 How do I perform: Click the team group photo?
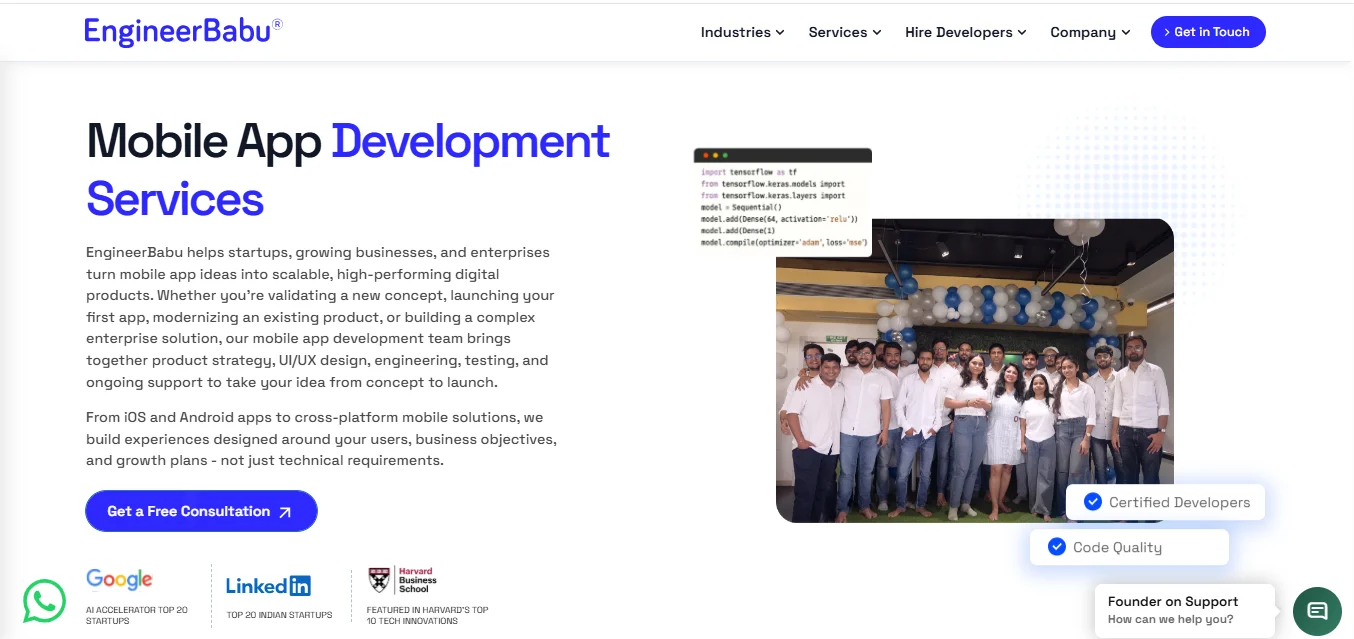coord(975,370)
